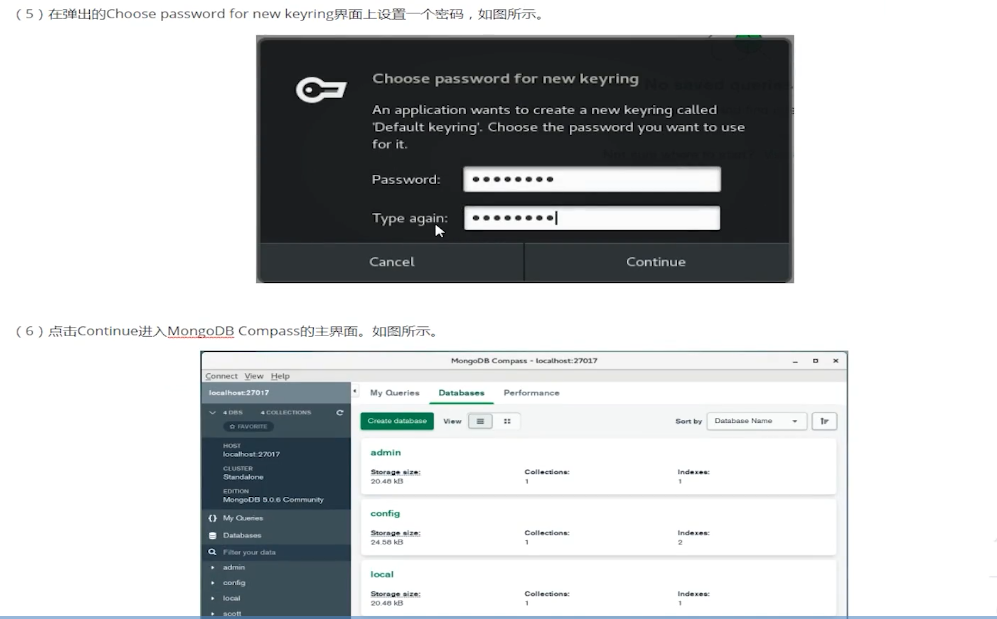
Task: Expand the admin database in sidebar tree
Action: point(213,568)
